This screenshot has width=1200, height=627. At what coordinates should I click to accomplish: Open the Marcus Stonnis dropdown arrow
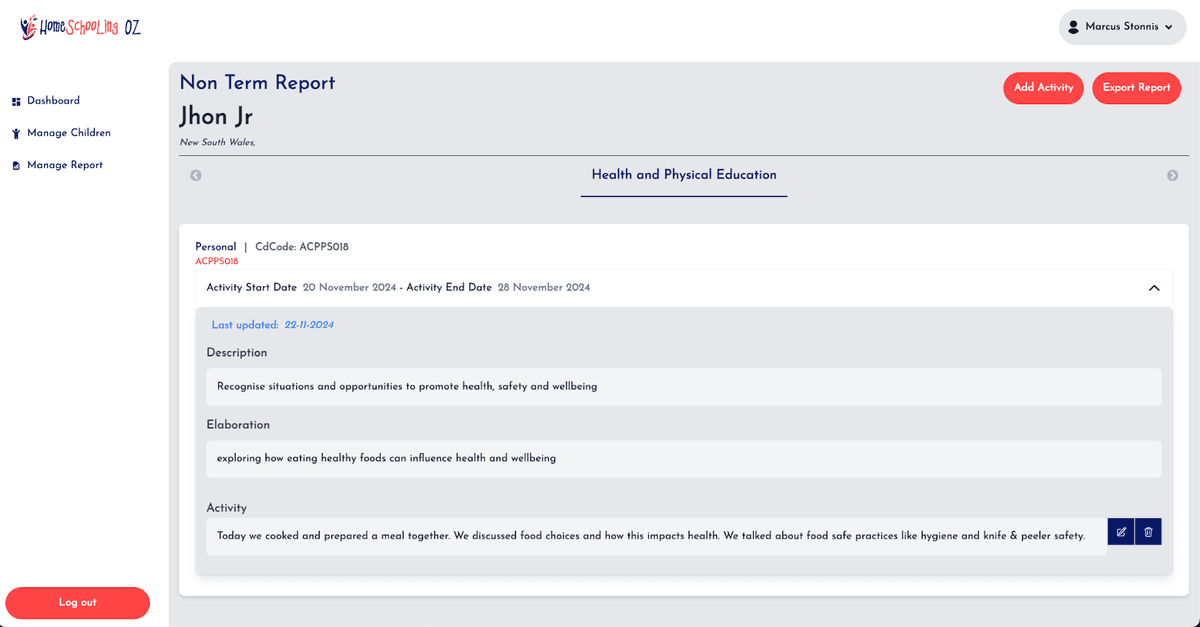click(x=1168, y=27)
